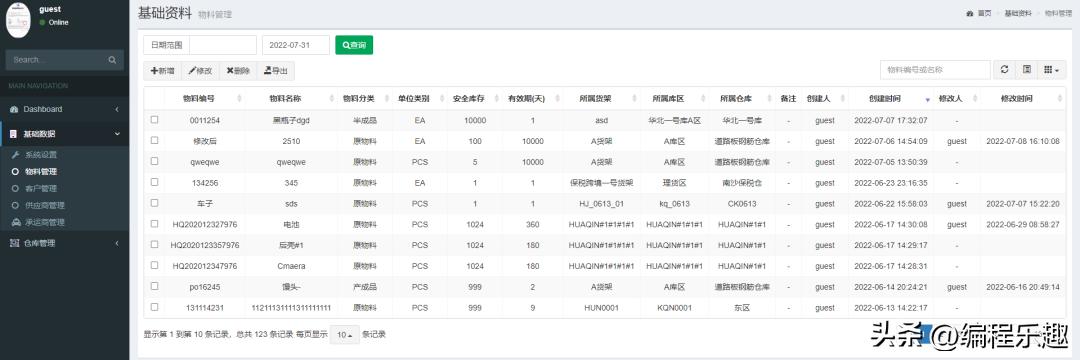
Task: Sort by 物料编号 column arrows
Action: pos(239,99)
